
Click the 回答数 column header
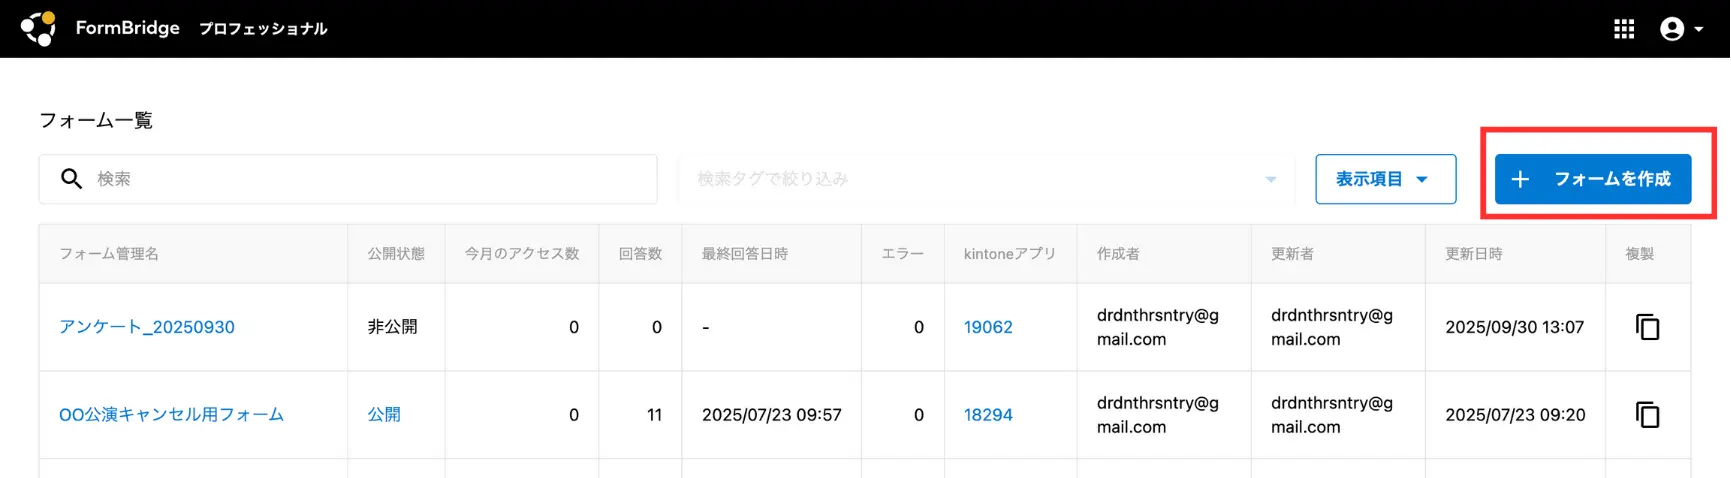click(640, 254)
